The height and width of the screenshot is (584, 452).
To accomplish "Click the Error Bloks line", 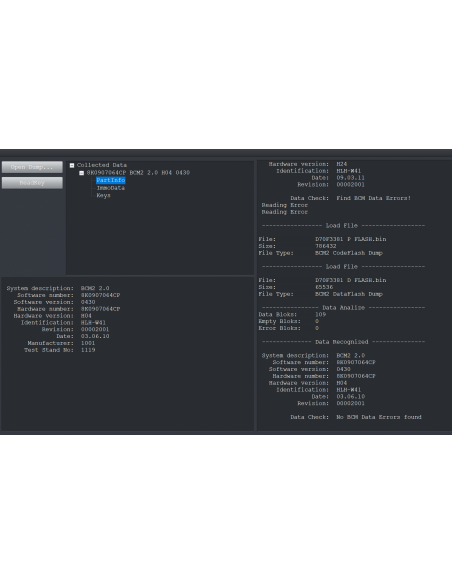I will click(x=289, y=328).
